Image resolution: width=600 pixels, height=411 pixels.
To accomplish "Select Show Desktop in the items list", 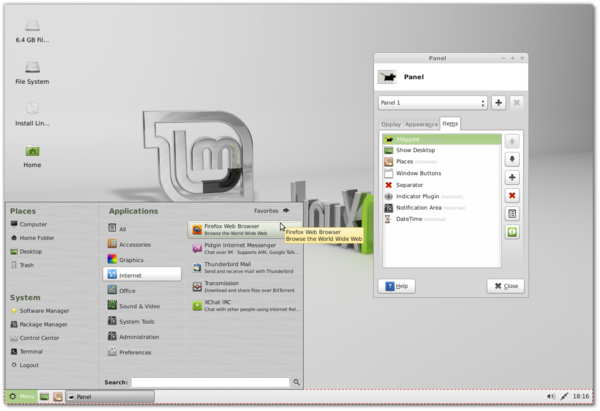I will (442, 150).
